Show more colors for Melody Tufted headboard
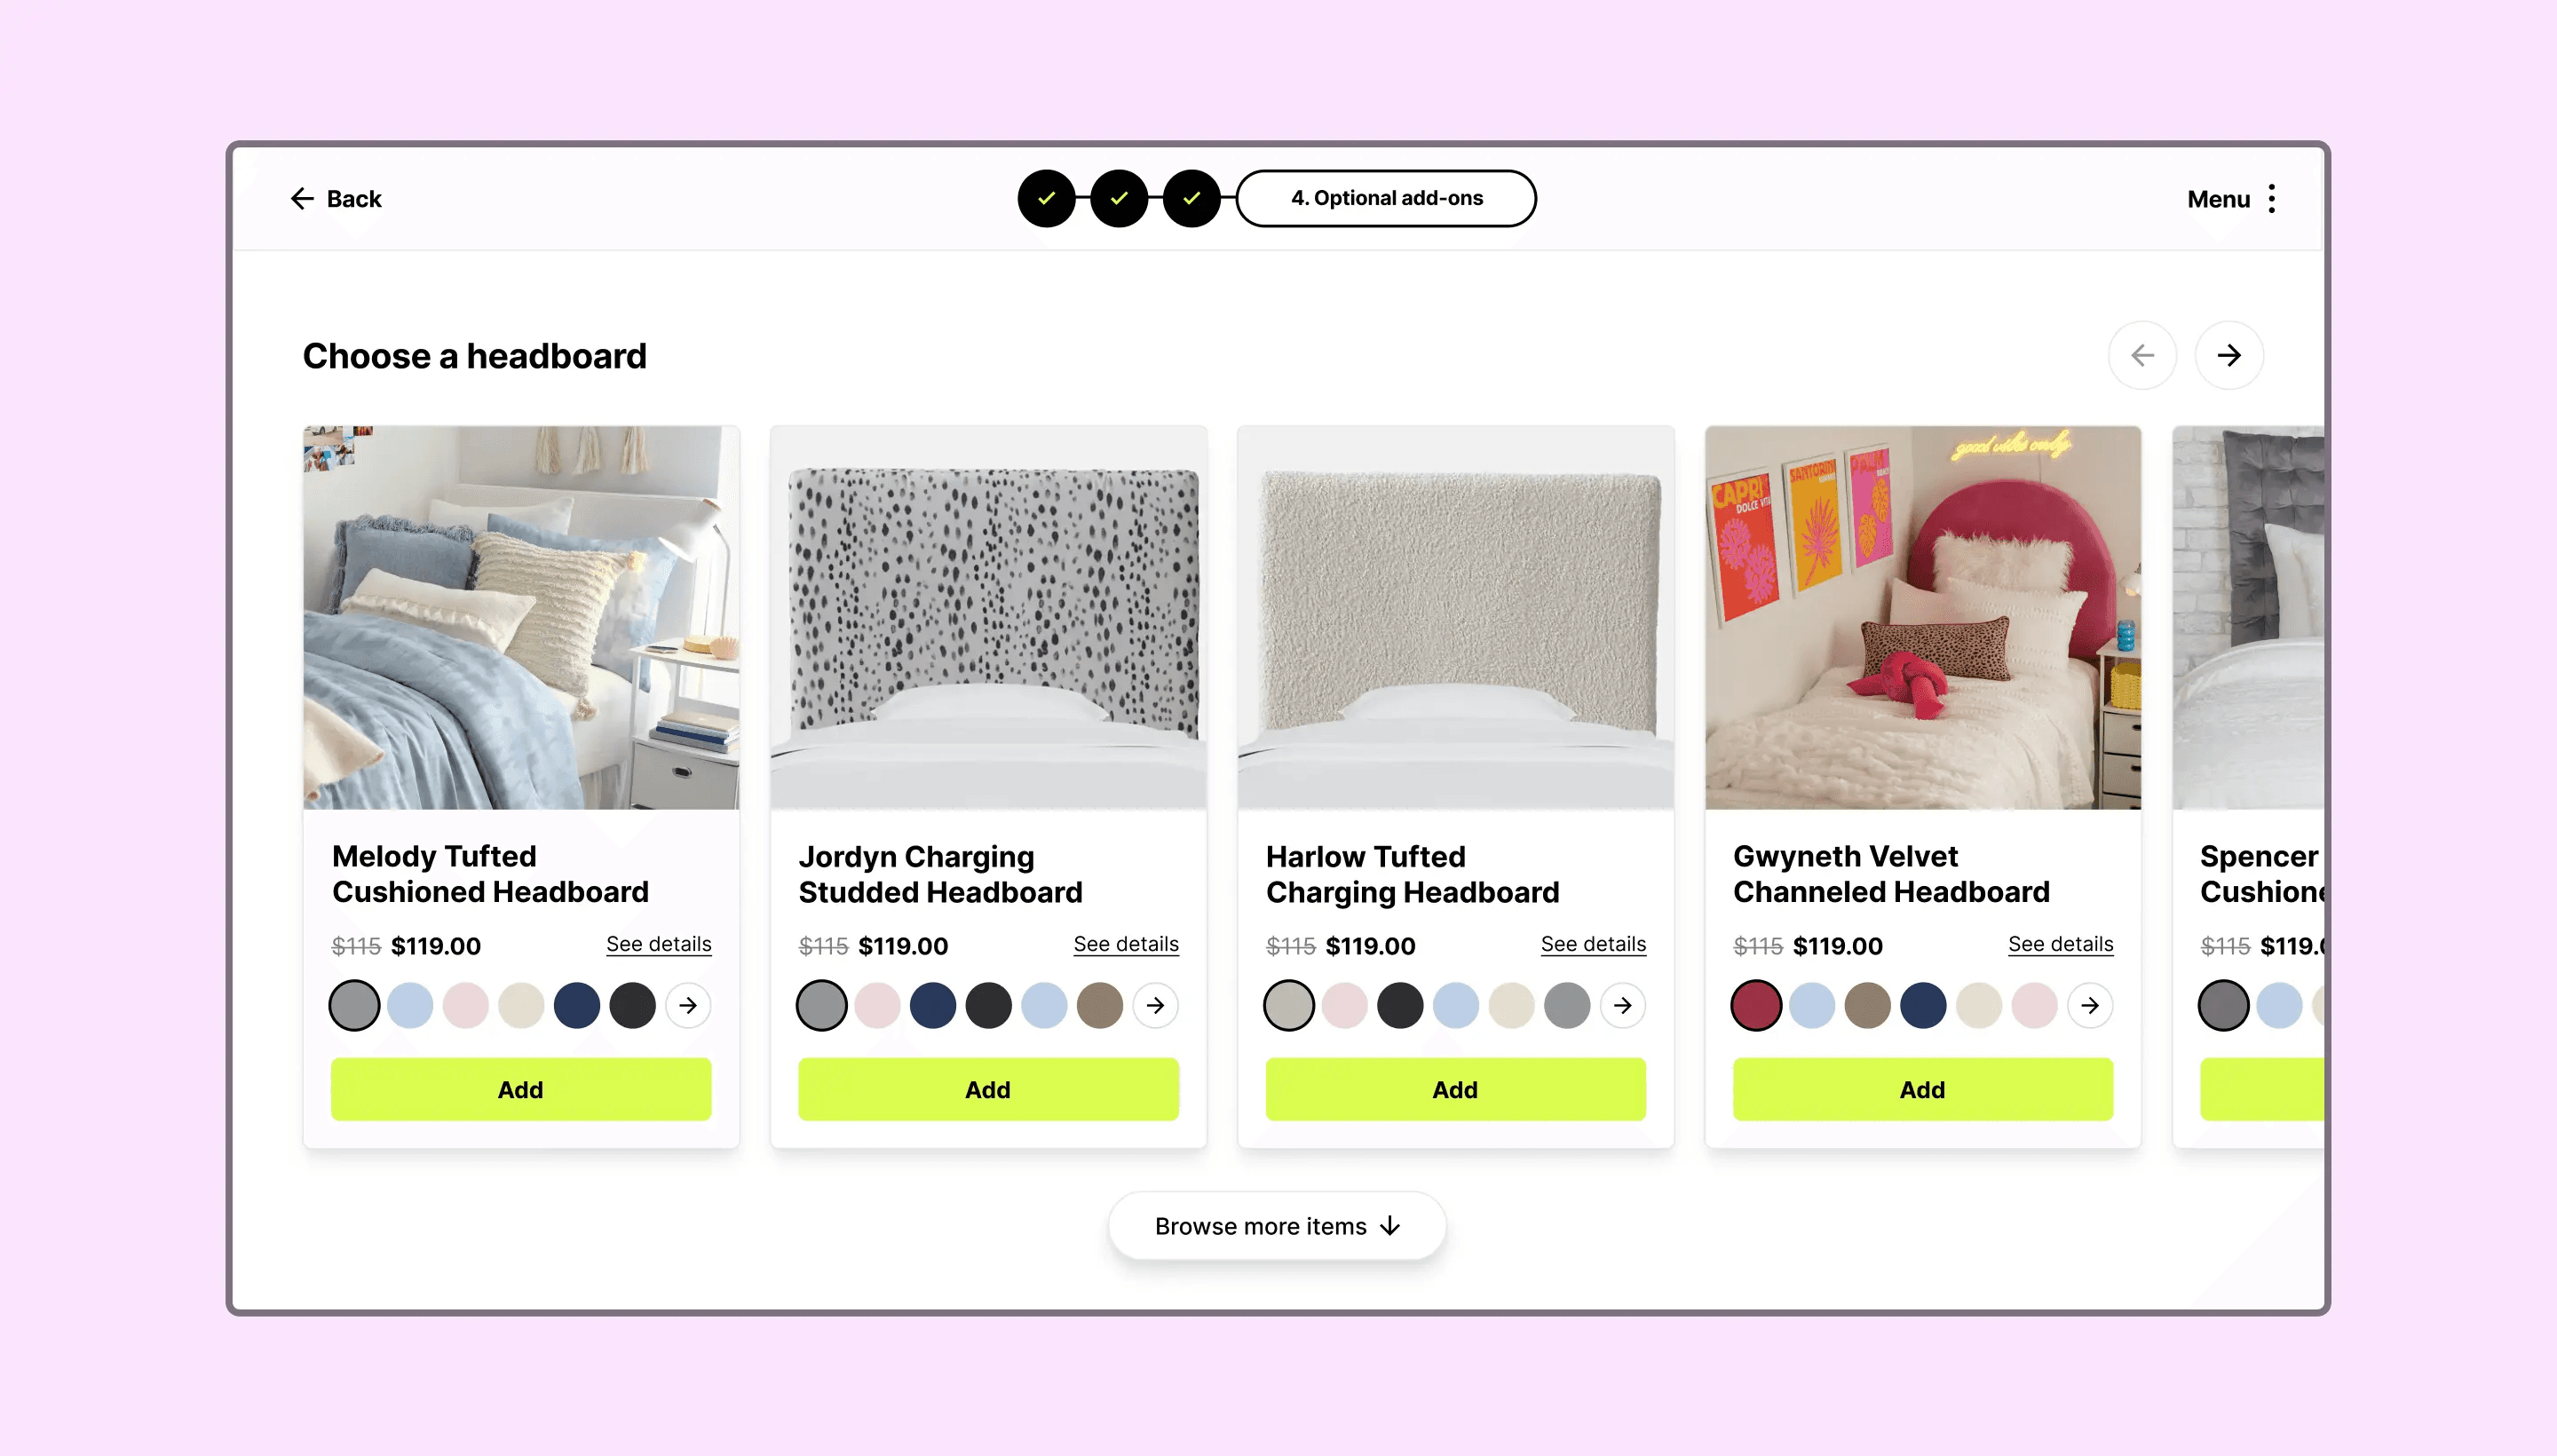Image resolution: width=2557 pixels, height=1456 pixels. point(688,1005)
